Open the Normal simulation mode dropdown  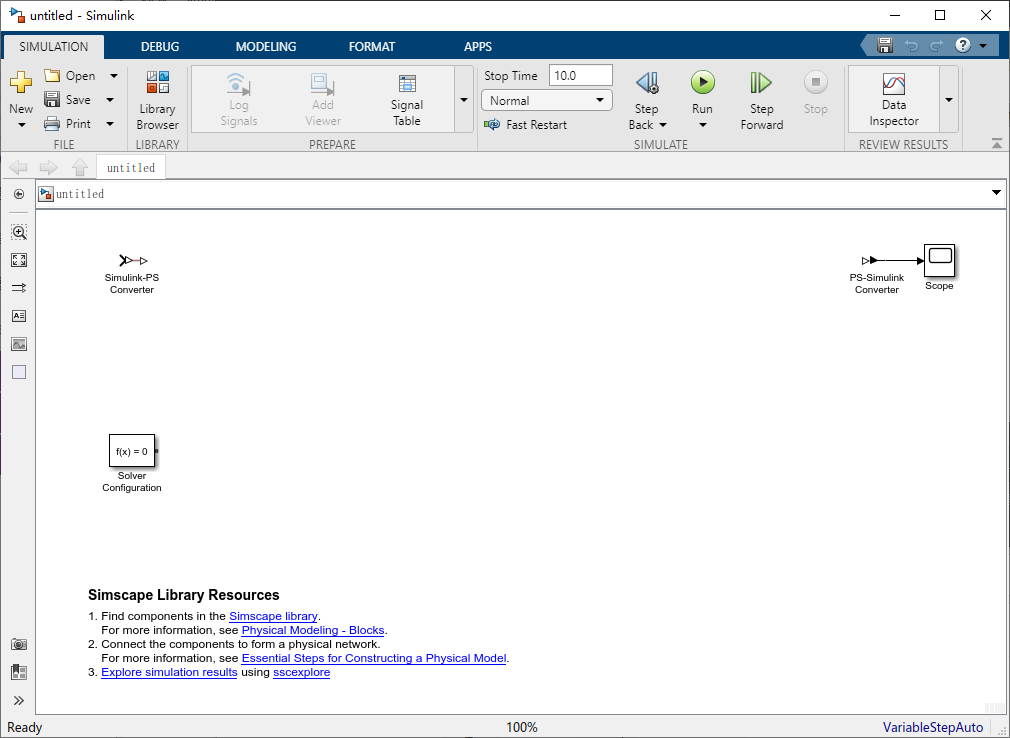547,100
